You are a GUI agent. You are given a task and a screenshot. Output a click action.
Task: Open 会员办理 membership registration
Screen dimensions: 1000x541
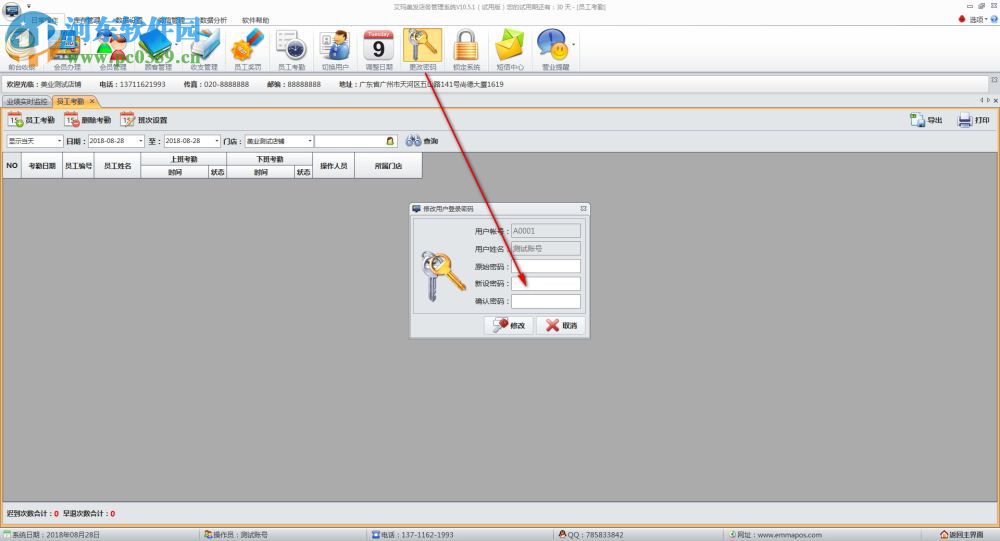pyautogui.click(x=67, y=50)
